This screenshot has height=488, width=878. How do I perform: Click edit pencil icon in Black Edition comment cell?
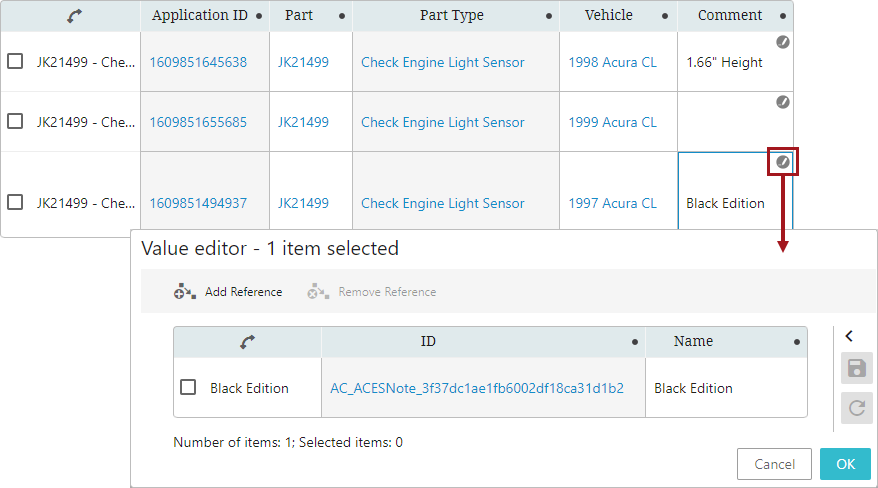coord(783,162)
